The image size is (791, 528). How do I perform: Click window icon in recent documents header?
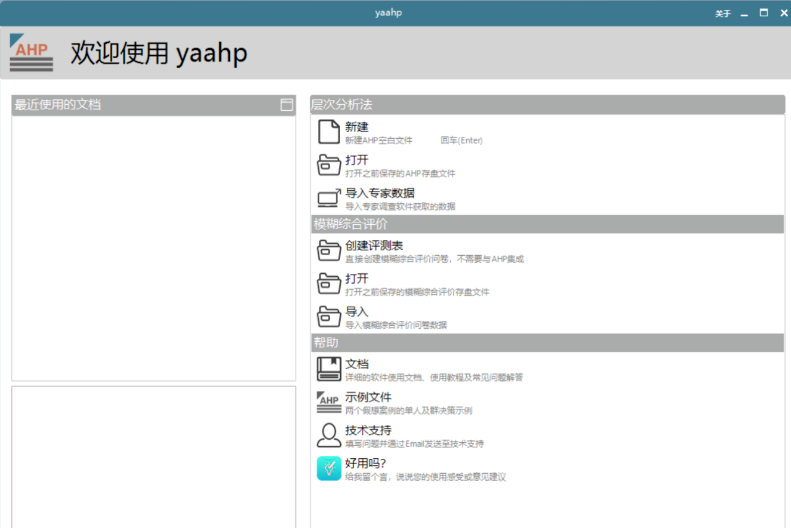[x=287, y=105]
